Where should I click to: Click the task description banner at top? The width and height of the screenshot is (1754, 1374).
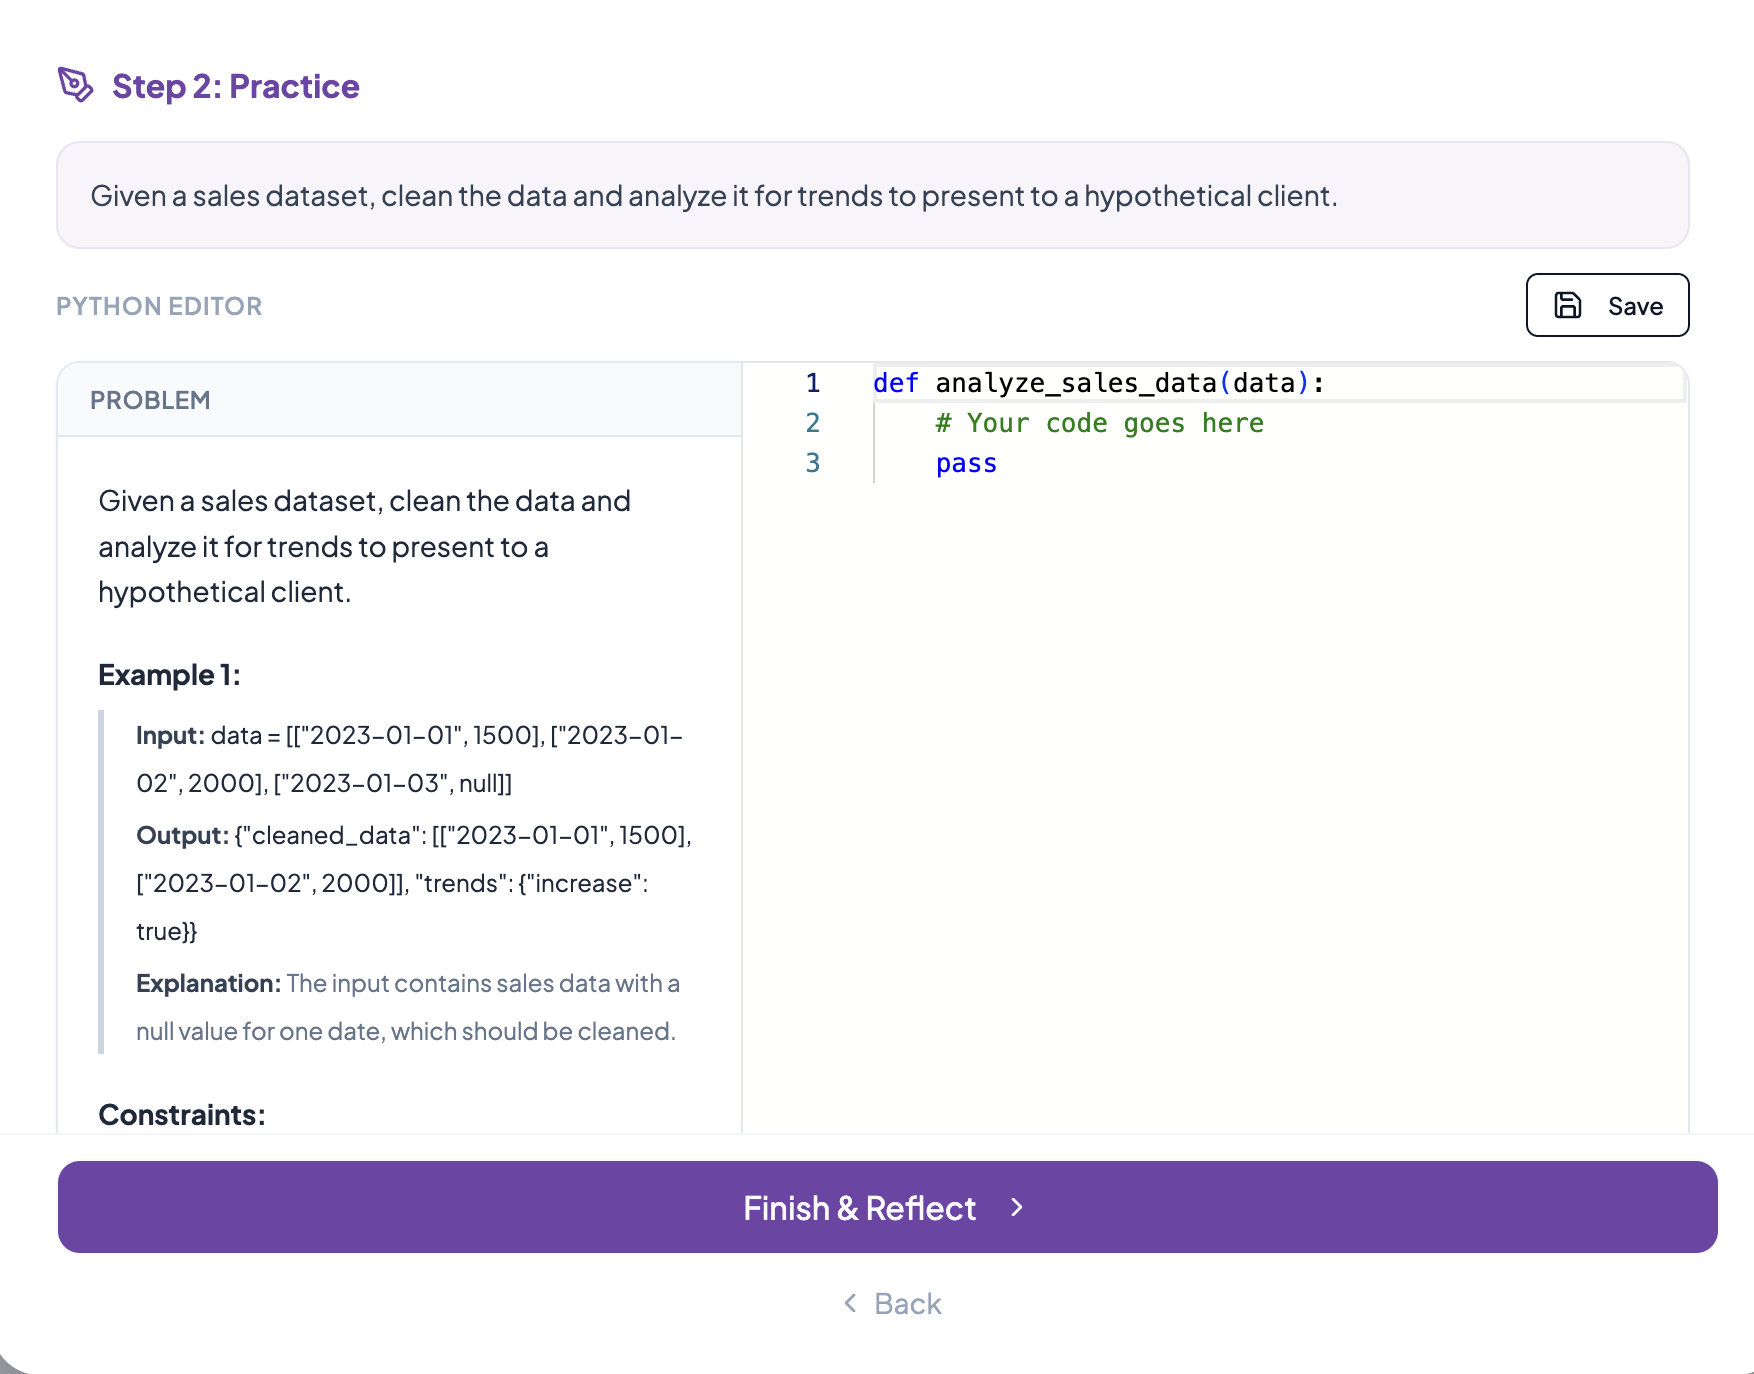tap(713, 196)
